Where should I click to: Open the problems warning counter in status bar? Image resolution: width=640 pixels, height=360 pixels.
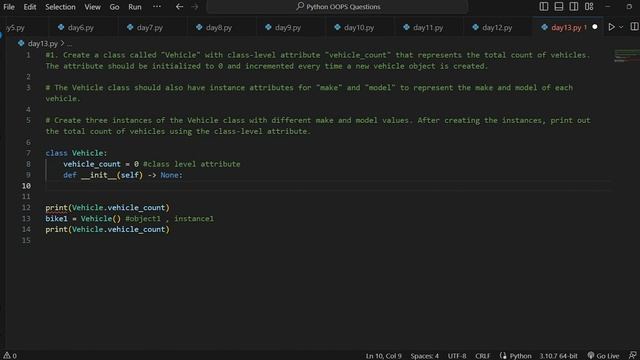click(10, 356)
